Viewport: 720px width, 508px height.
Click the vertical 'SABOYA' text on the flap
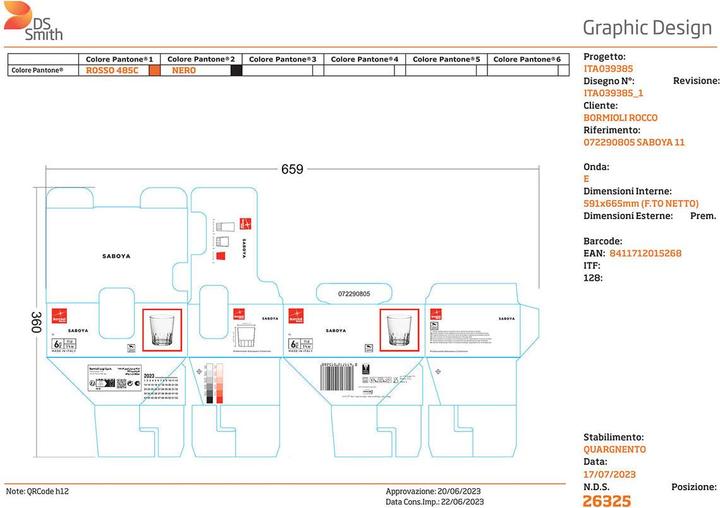(244, 248)
